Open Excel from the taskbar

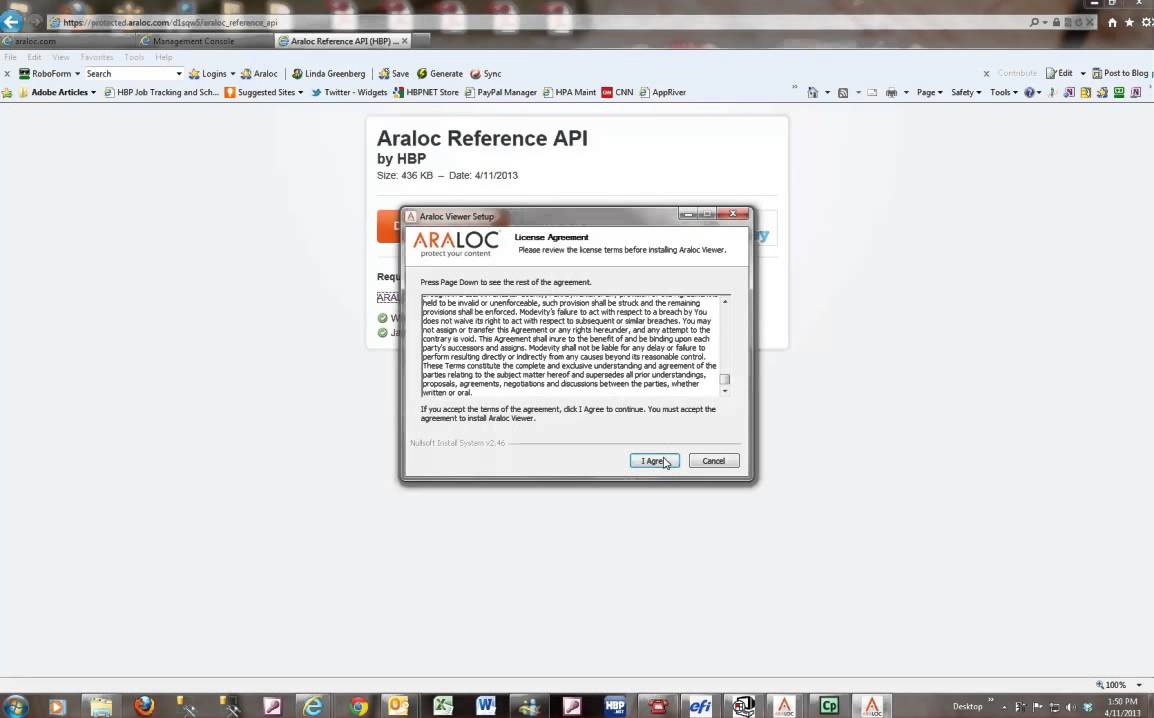(442, 706)
